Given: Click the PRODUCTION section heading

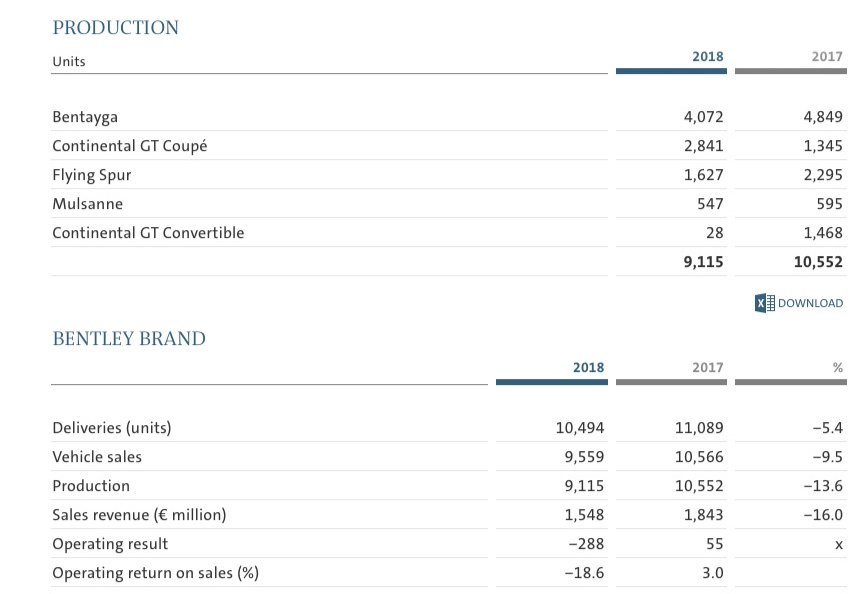Looking at the screenshot, I should point(115,27).
